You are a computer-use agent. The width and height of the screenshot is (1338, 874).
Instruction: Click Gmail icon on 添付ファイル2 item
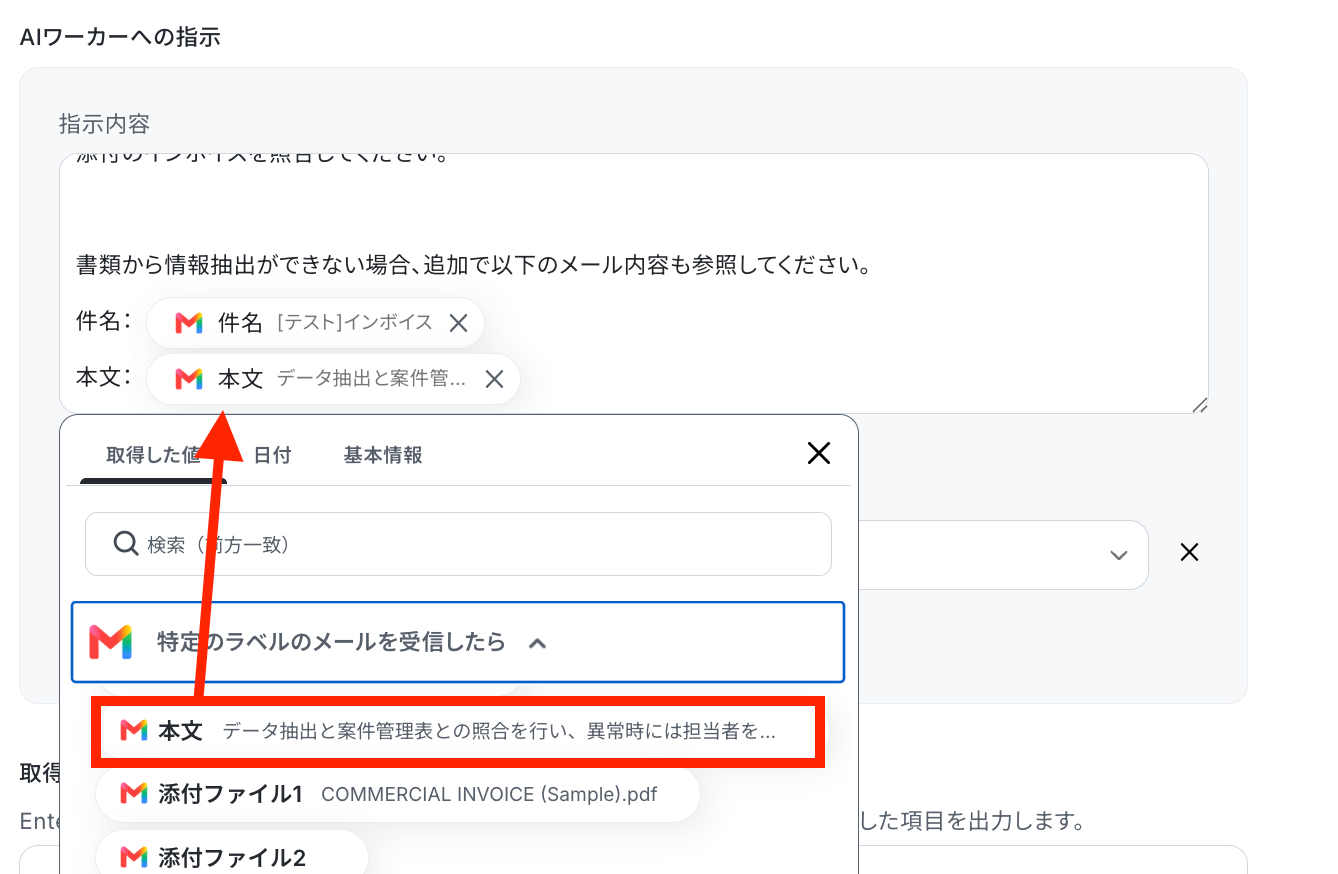coord(134,857)
